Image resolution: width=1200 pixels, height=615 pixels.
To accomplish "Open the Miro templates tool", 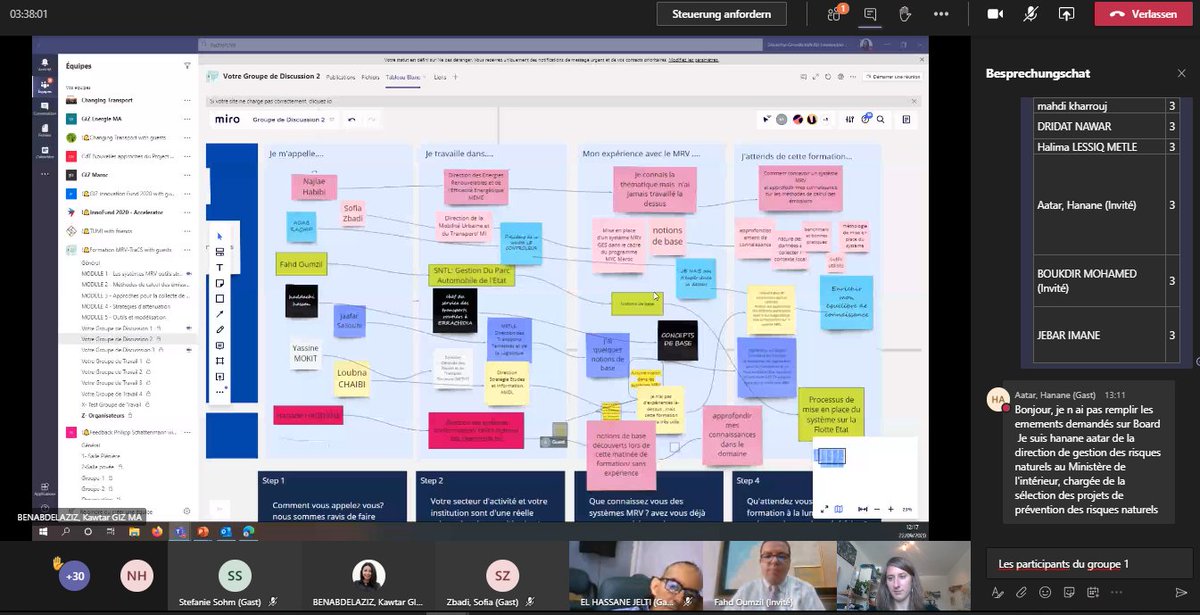I will click(220, 252).
